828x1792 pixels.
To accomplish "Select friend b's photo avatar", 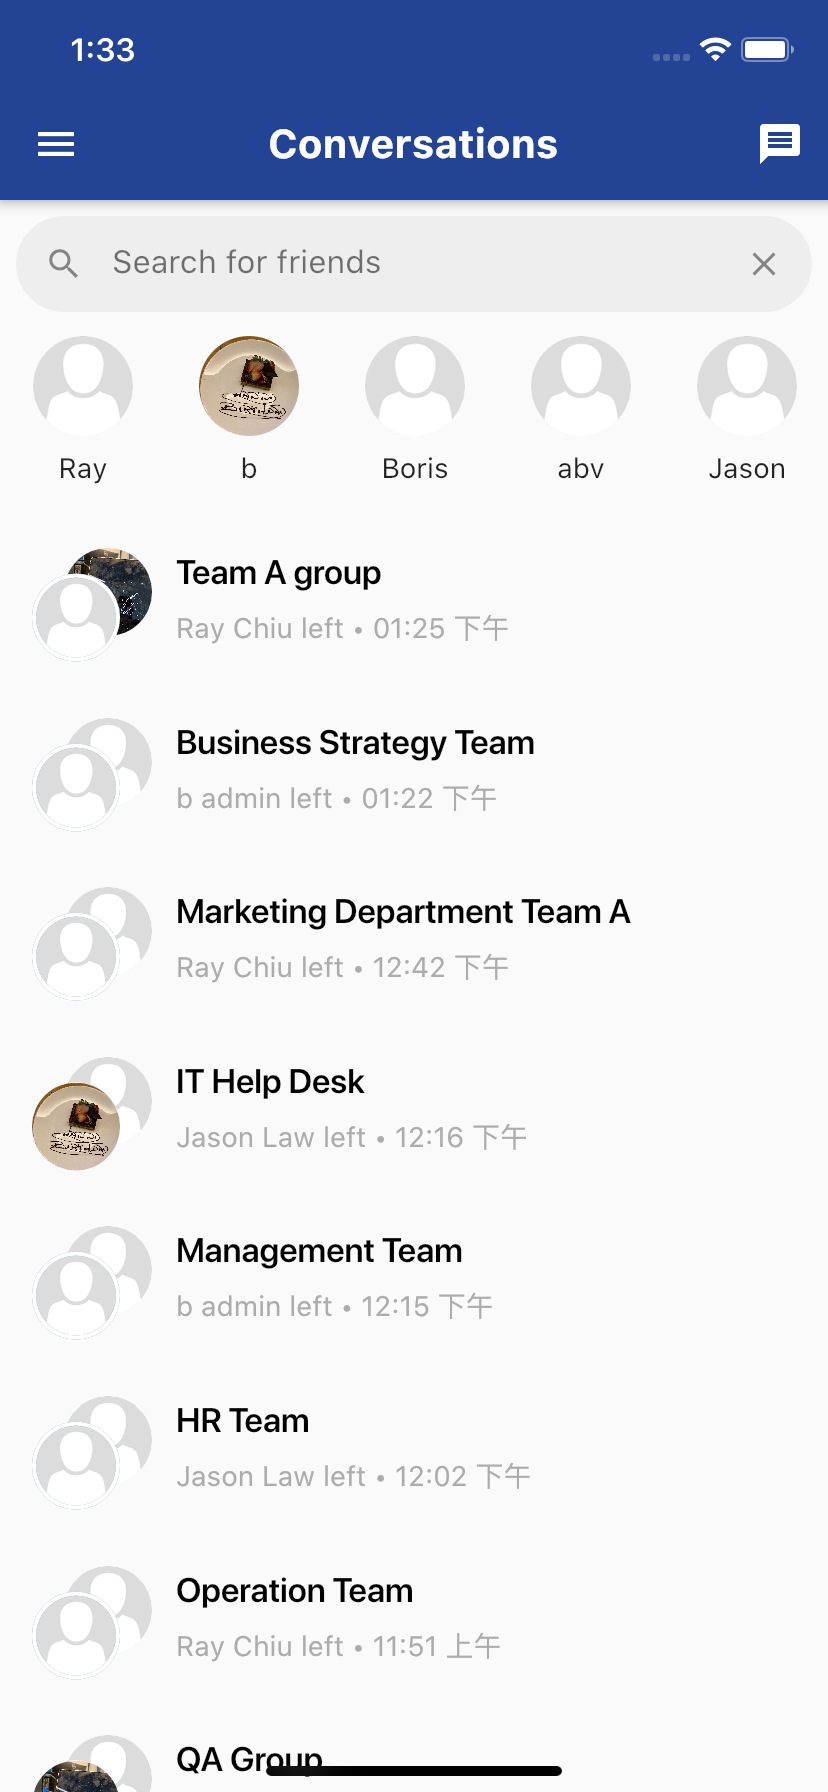I will point(249,386).
